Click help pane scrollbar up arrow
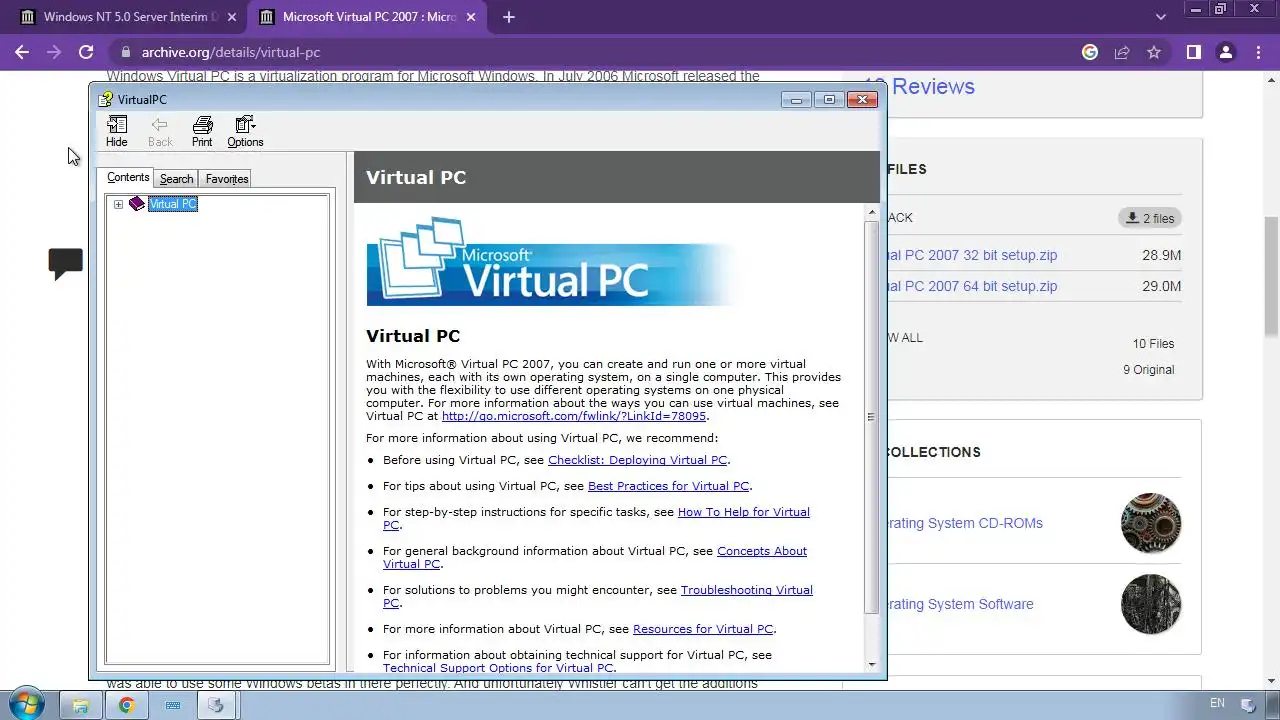 tap(871, 213)
